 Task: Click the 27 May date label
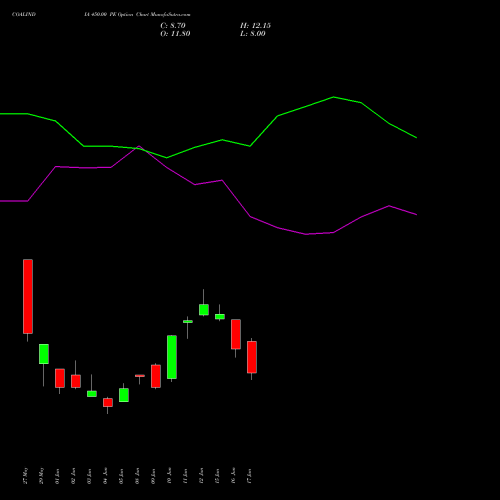26,476
